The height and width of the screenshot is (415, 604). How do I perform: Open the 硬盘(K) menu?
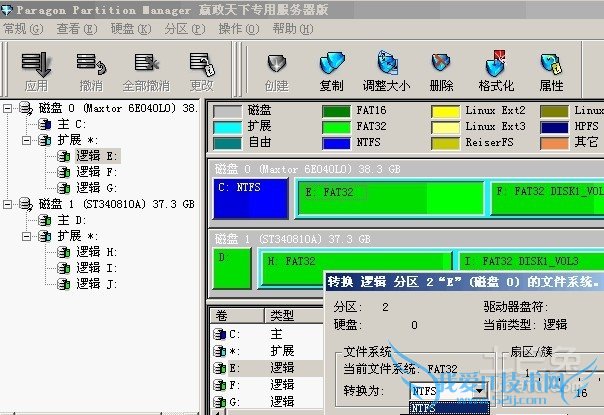tap(131, 29)
